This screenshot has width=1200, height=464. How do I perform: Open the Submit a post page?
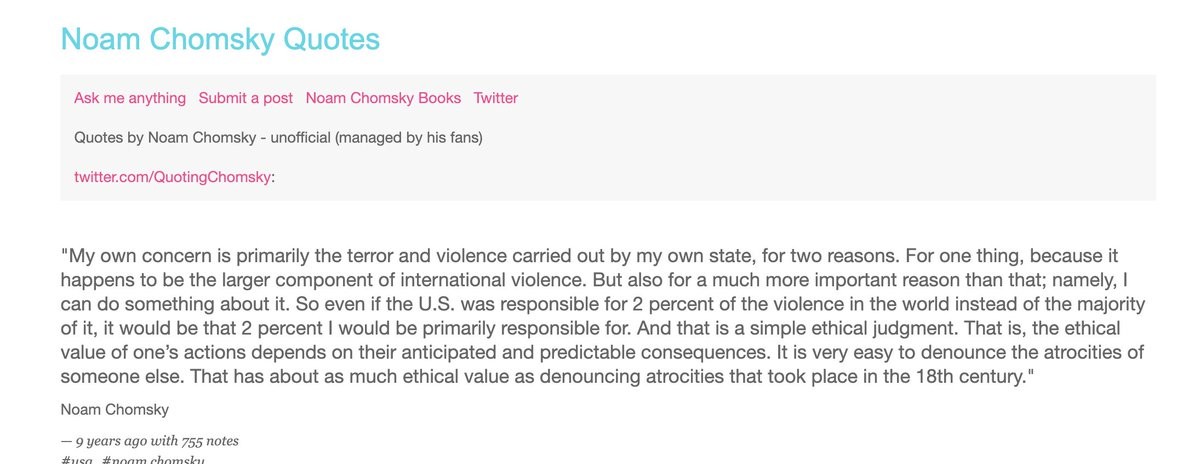pyautogui.click(x=246, y=98)
